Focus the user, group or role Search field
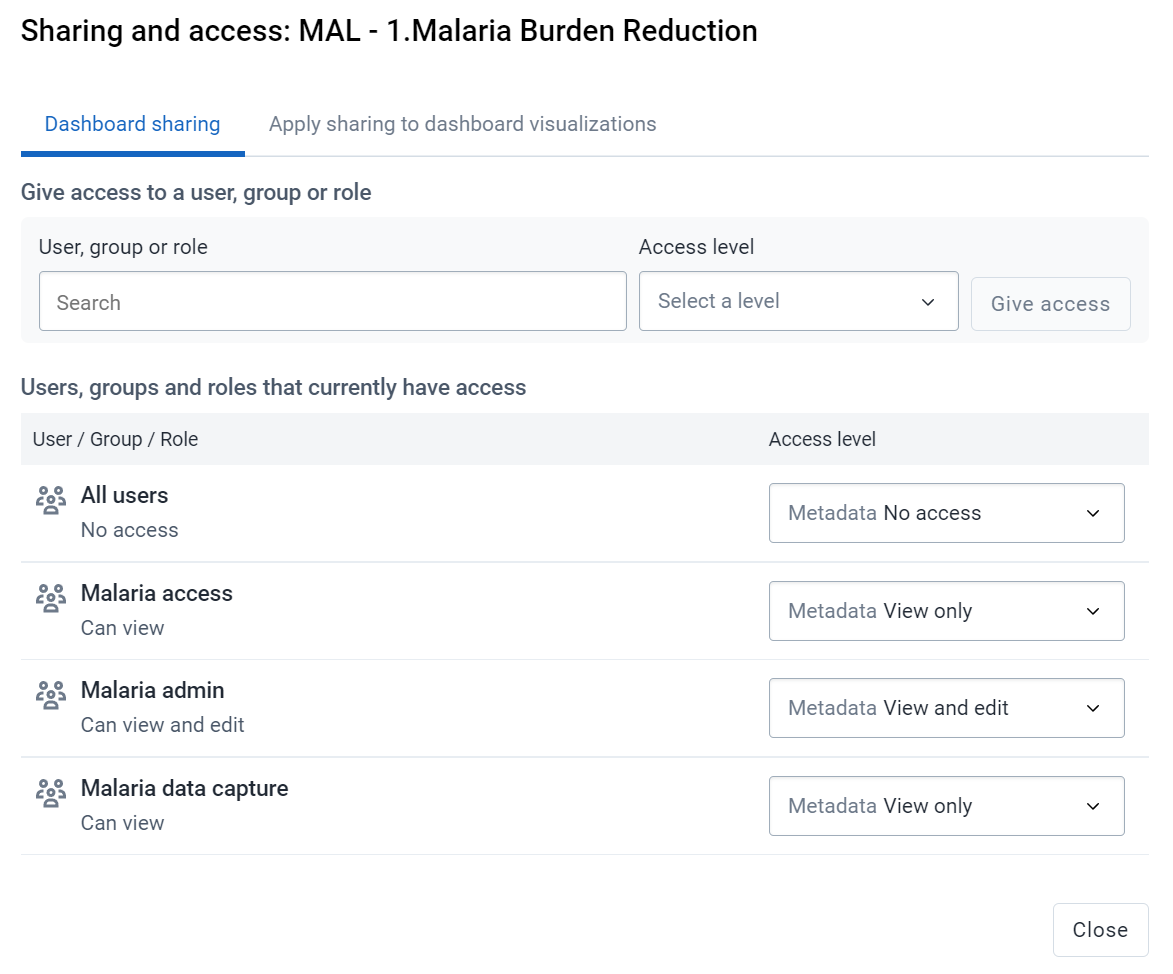The image size is (1173, 974). [x=333, y=301]
